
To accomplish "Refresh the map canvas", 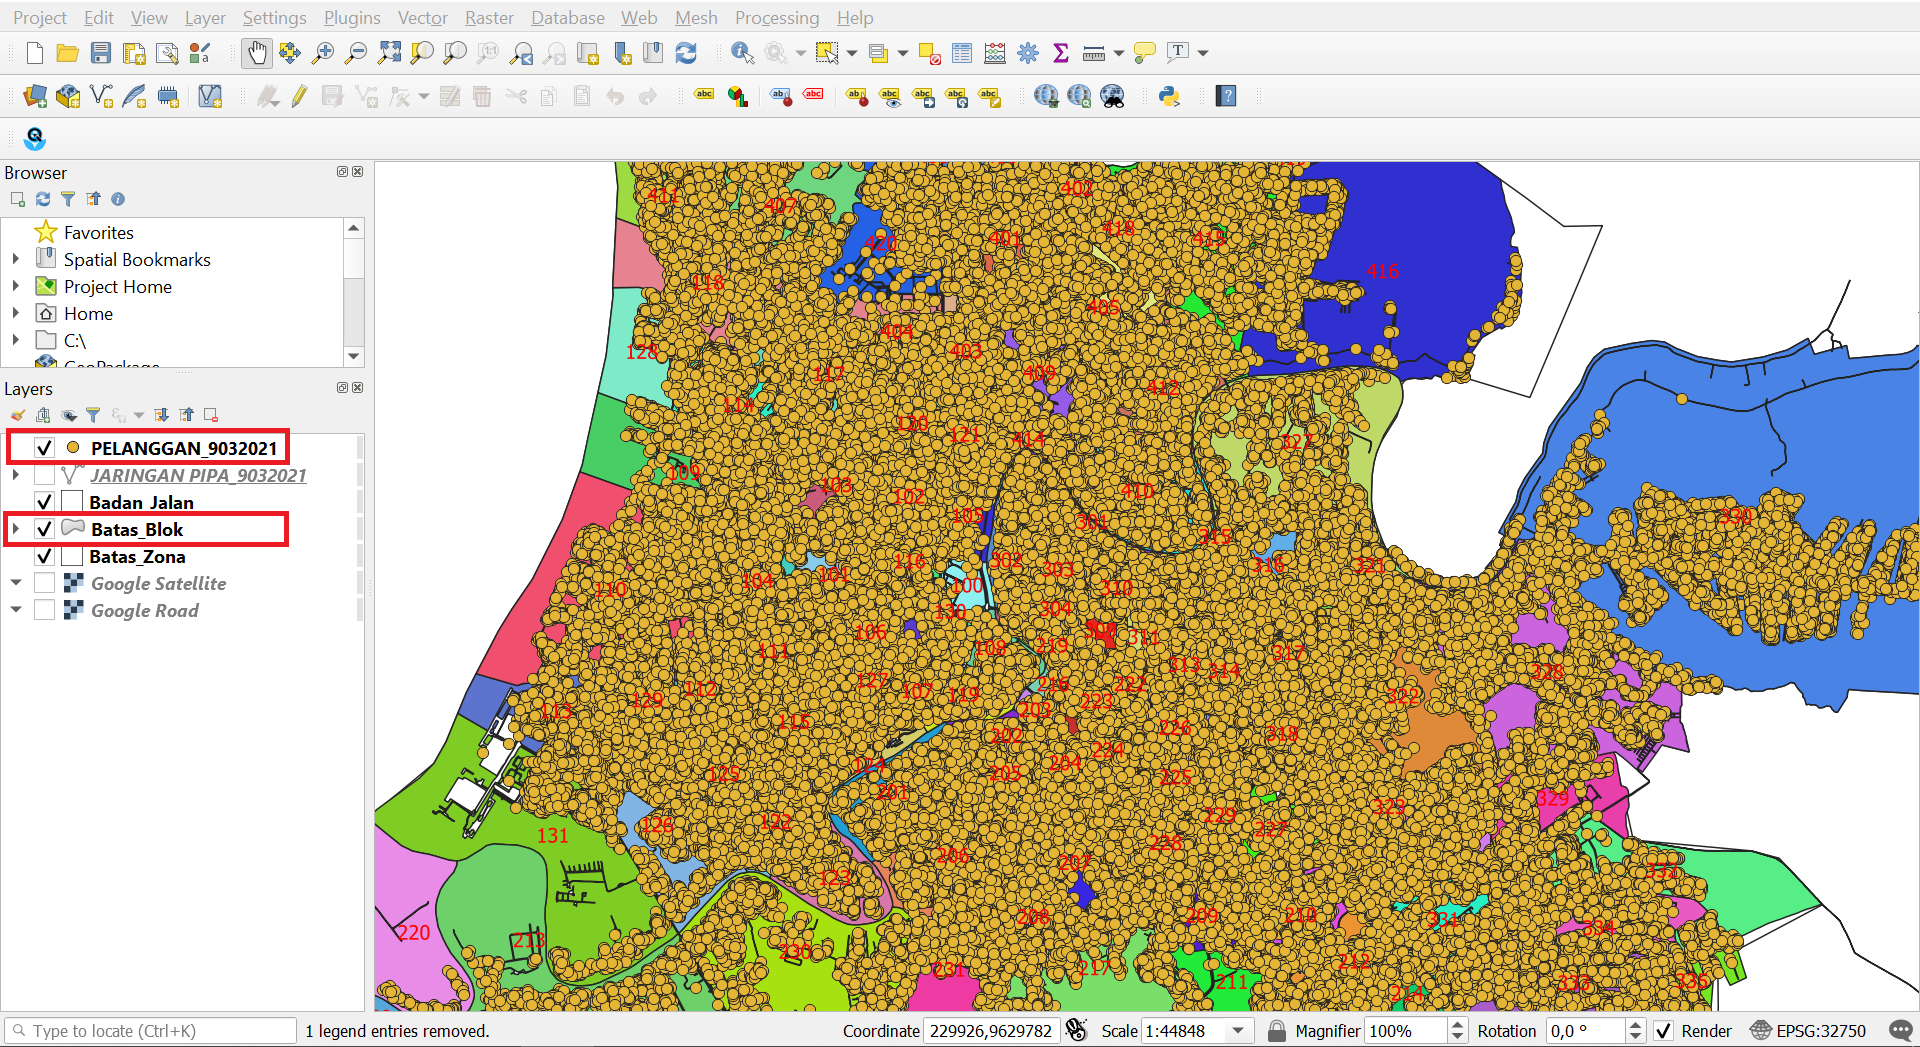I will pyautogui.click(x=687, y=52).
